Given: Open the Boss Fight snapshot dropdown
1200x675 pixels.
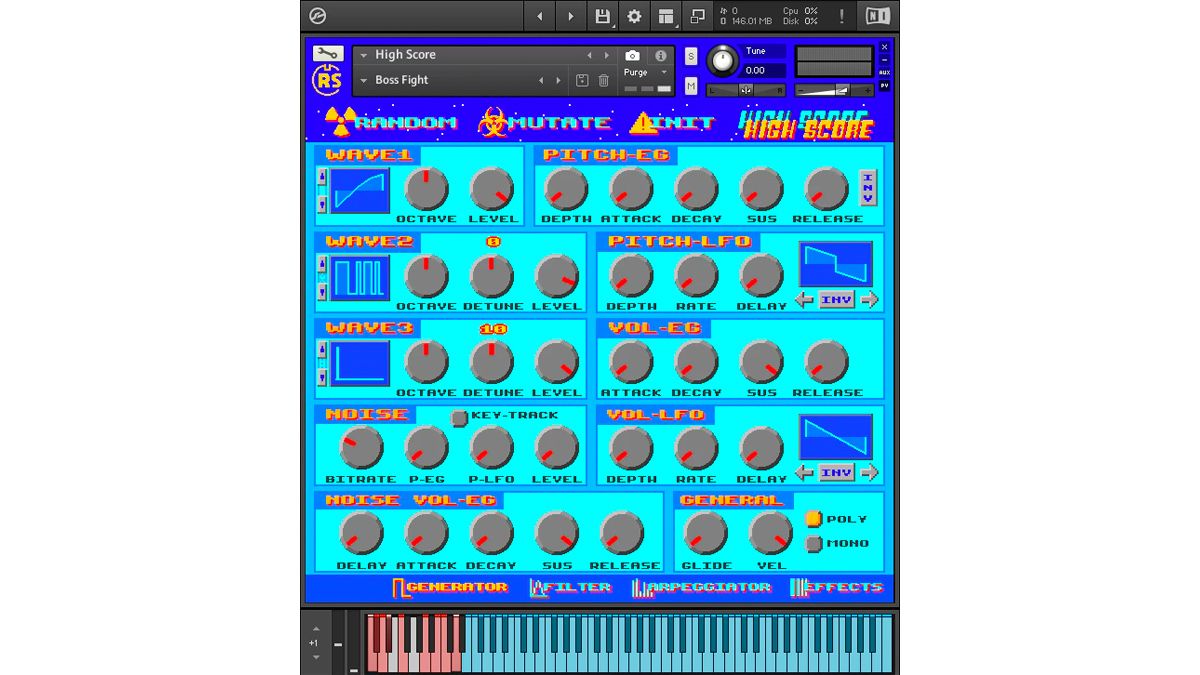Looking at the screenshot, I should point(363,81).
